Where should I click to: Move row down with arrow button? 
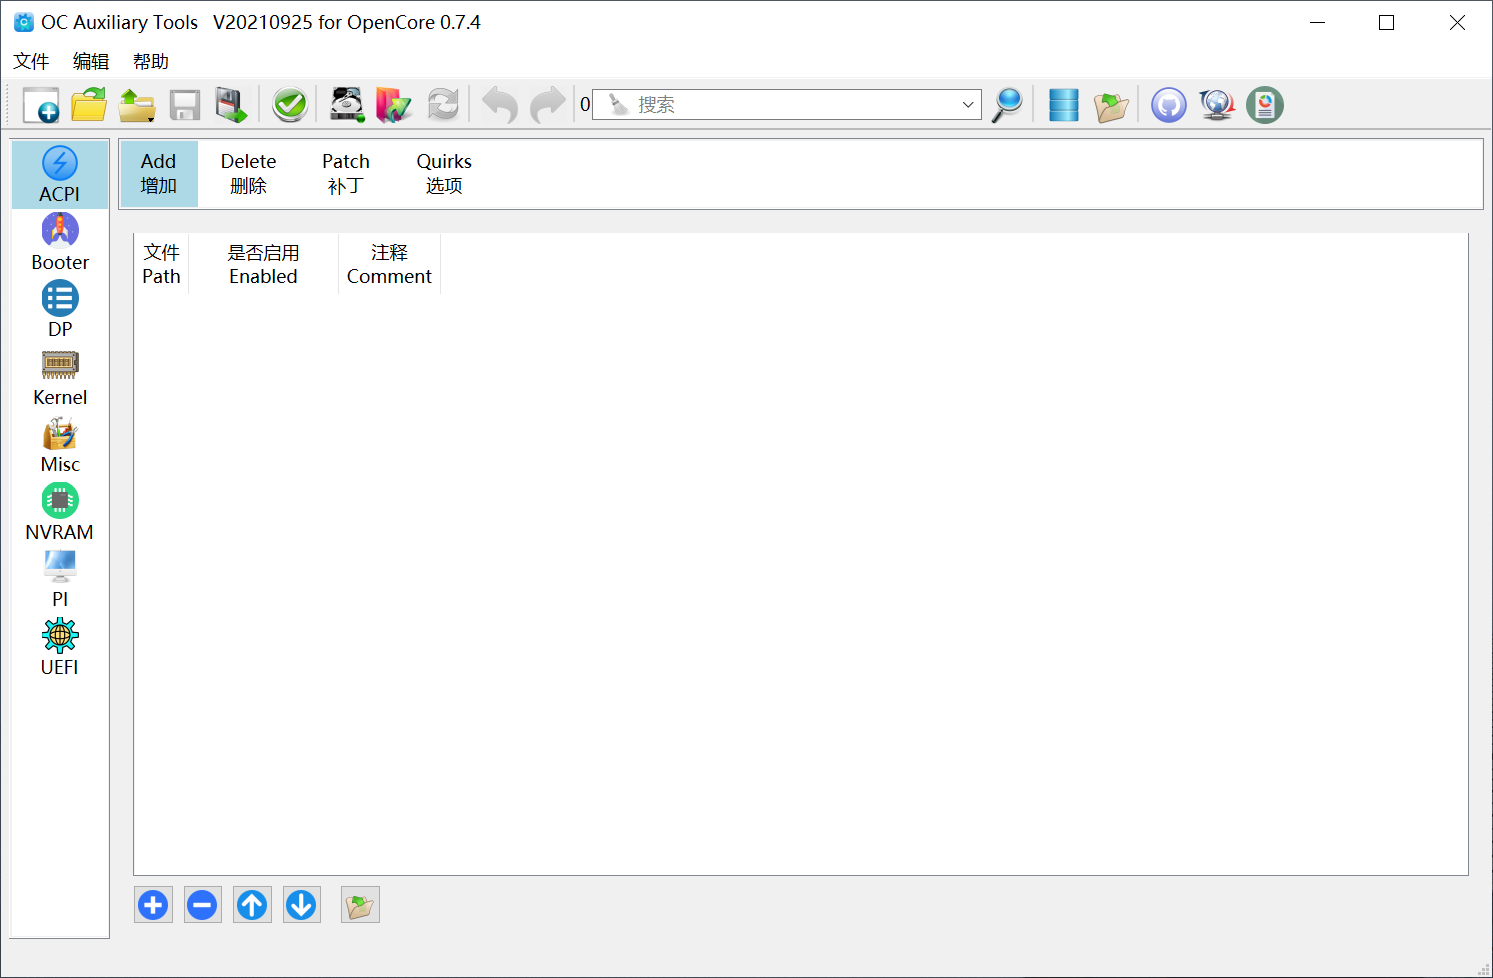[301, 905]
